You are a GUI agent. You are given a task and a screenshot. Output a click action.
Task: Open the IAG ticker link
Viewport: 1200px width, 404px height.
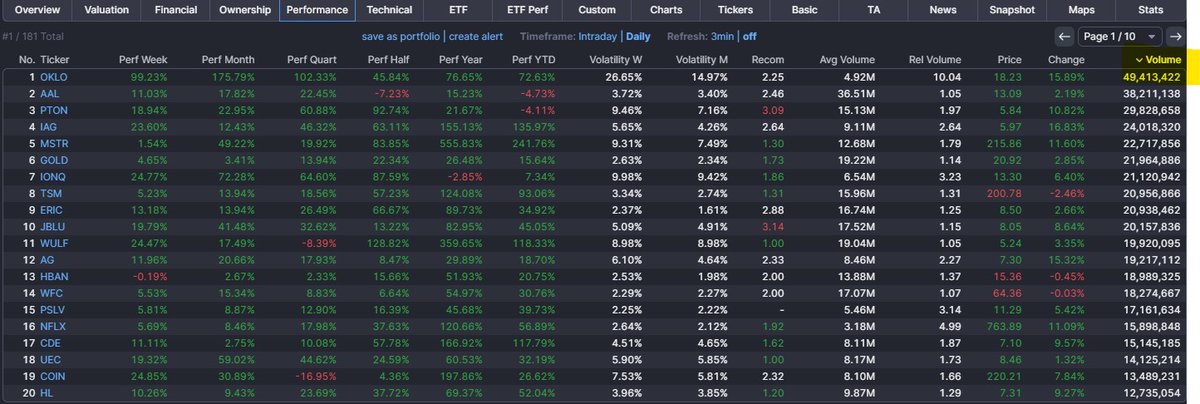coord(50,125)
